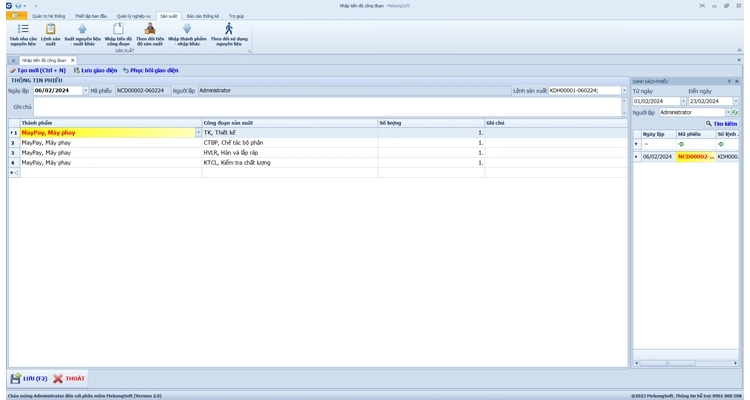Open the Đến ngày date dropdown
750x400 pixels.
pos(736,101)
